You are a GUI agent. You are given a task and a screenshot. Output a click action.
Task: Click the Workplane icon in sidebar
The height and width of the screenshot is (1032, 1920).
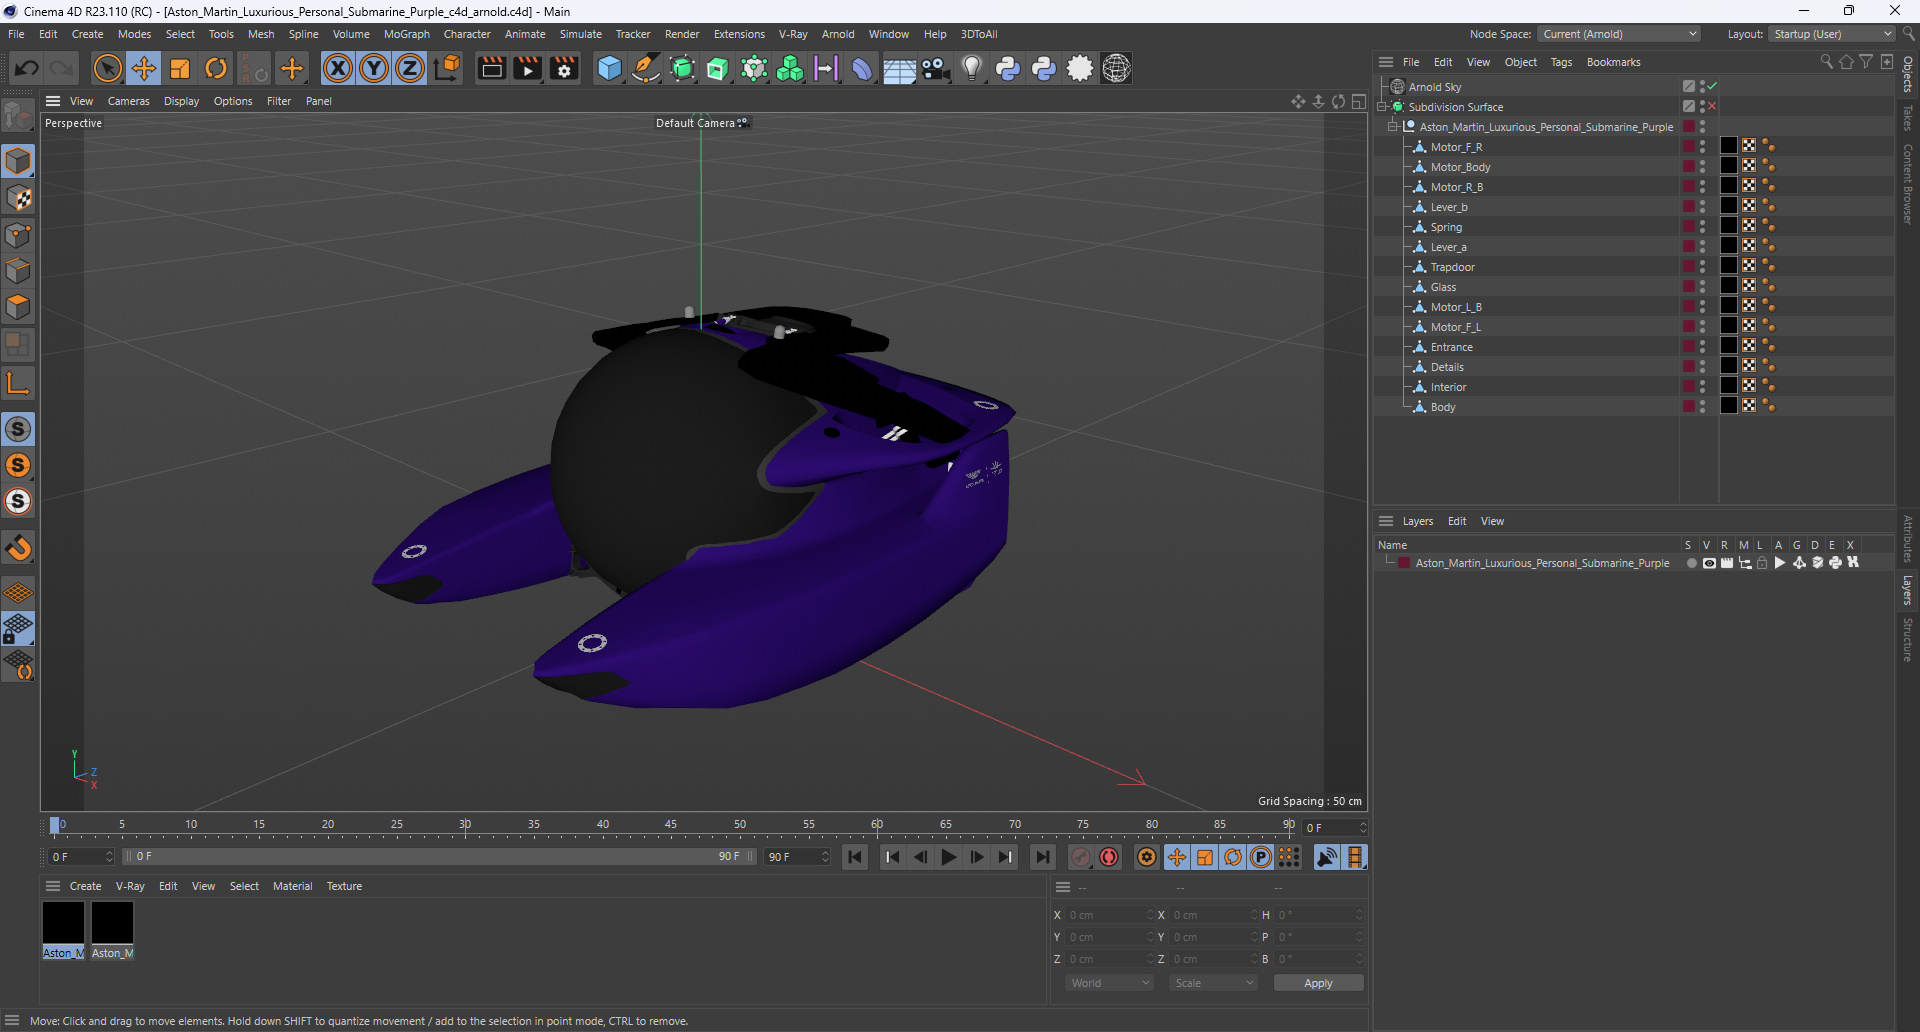(x=18, y=593)
